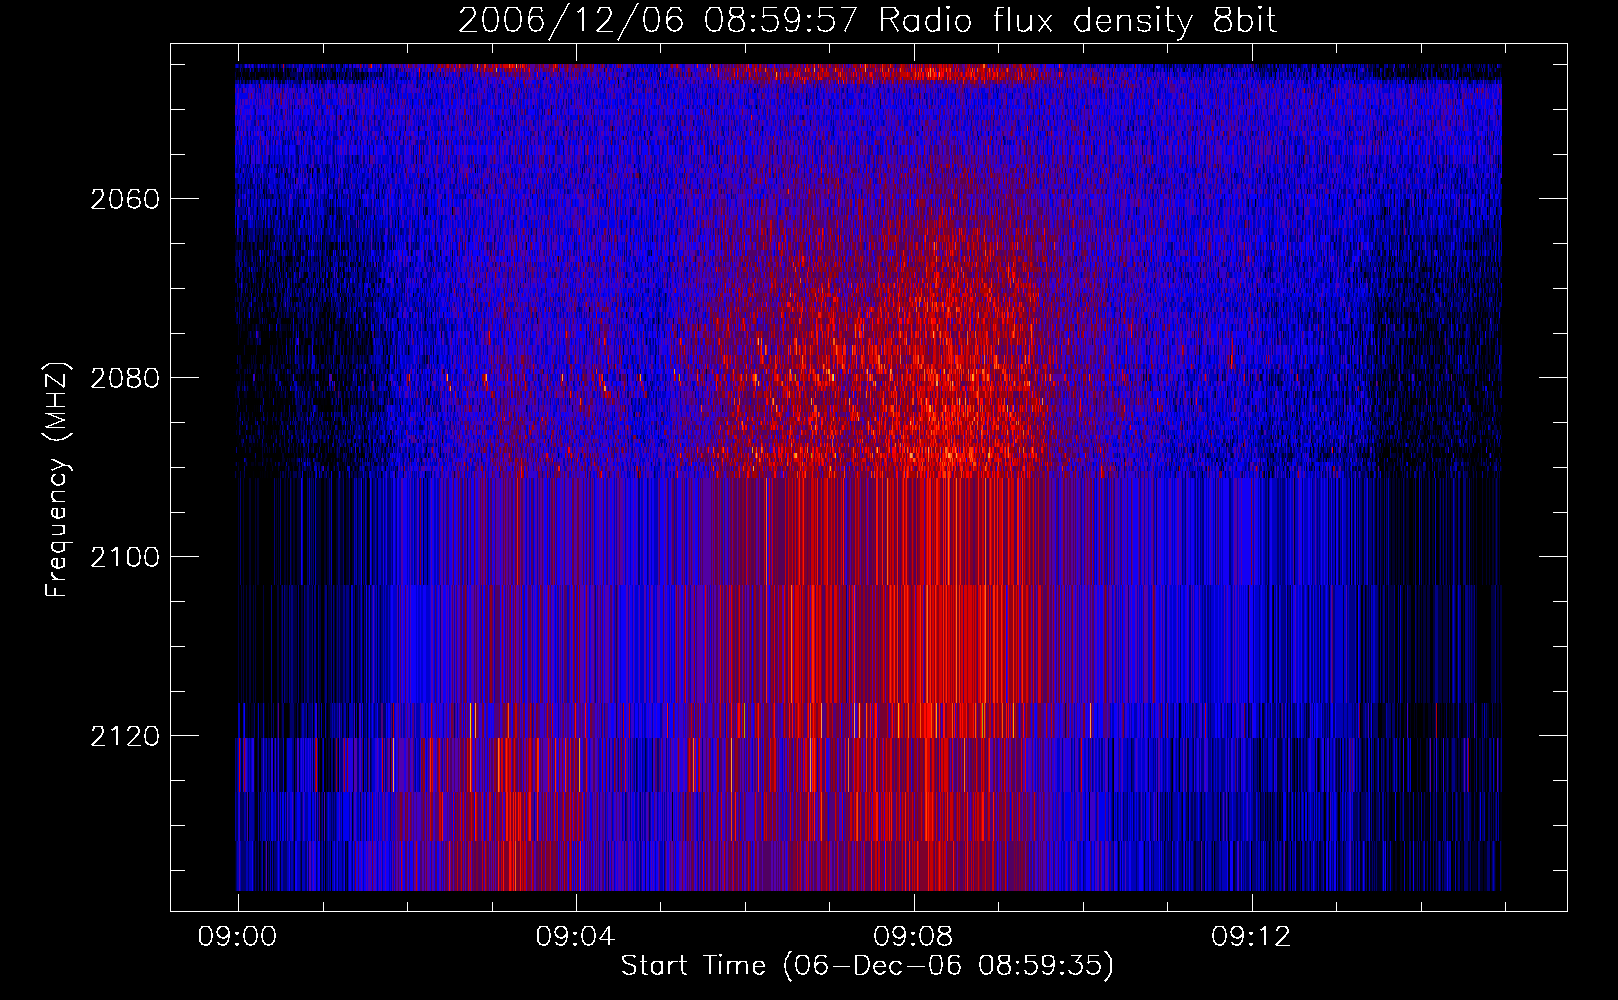Viewport: 1618px width, 1000px height.
Task: Click the "Frequency (MHZ)" axis title
Action: coord(57,479)
